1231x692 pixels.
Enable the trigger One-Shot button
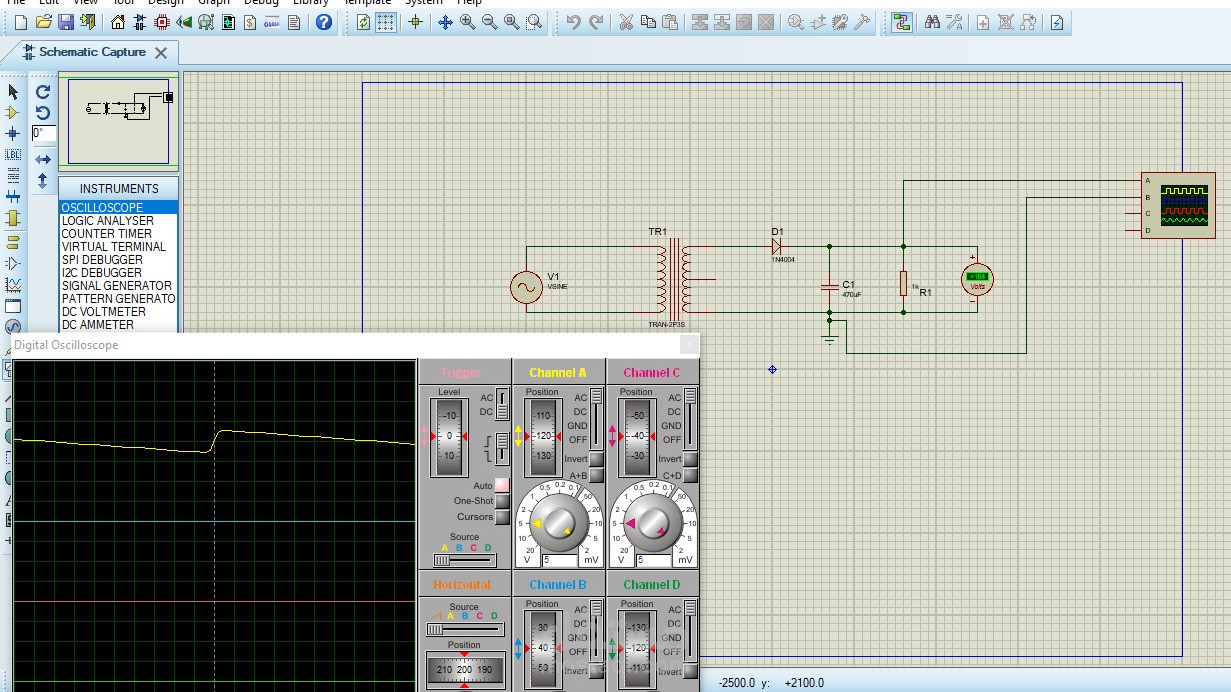point(502,501)
